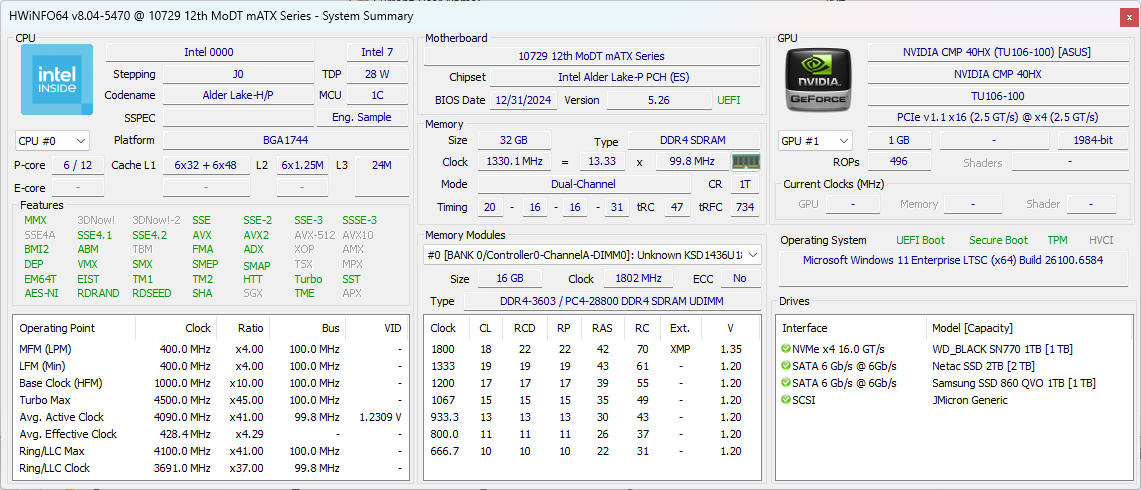Viewport: 1141px width, 490px height.
Task: Click the Intel Inside CPU logo
Action: [57, 79]
